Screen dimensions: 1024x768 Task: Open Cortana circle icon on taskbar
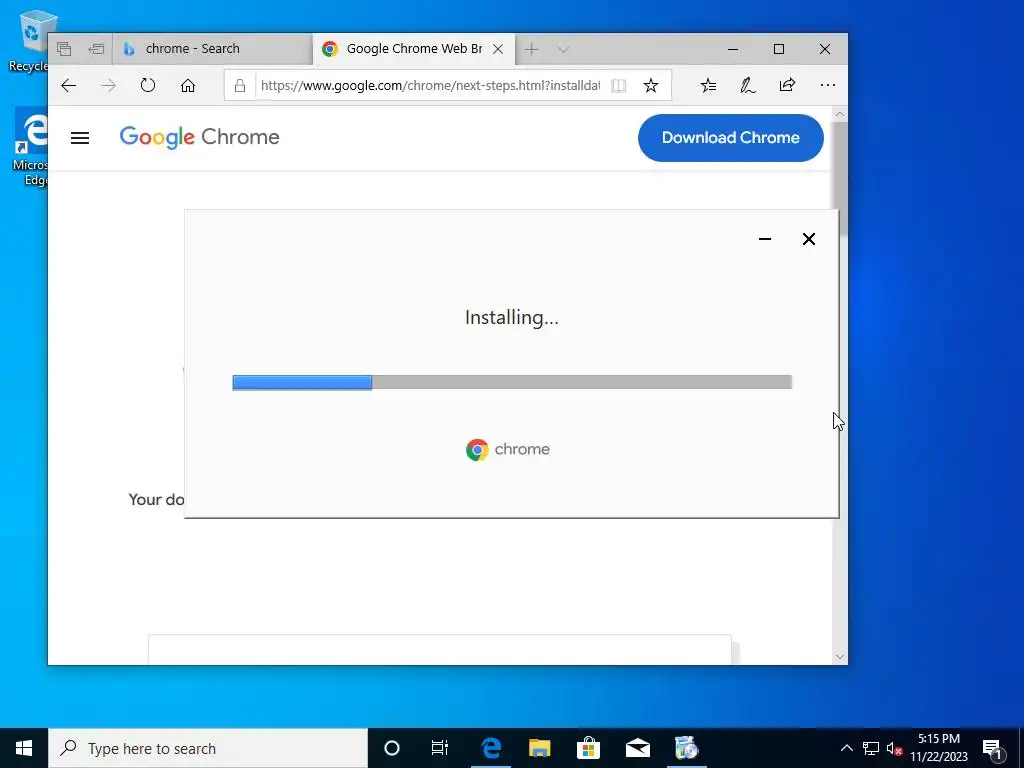pos(392,748)
